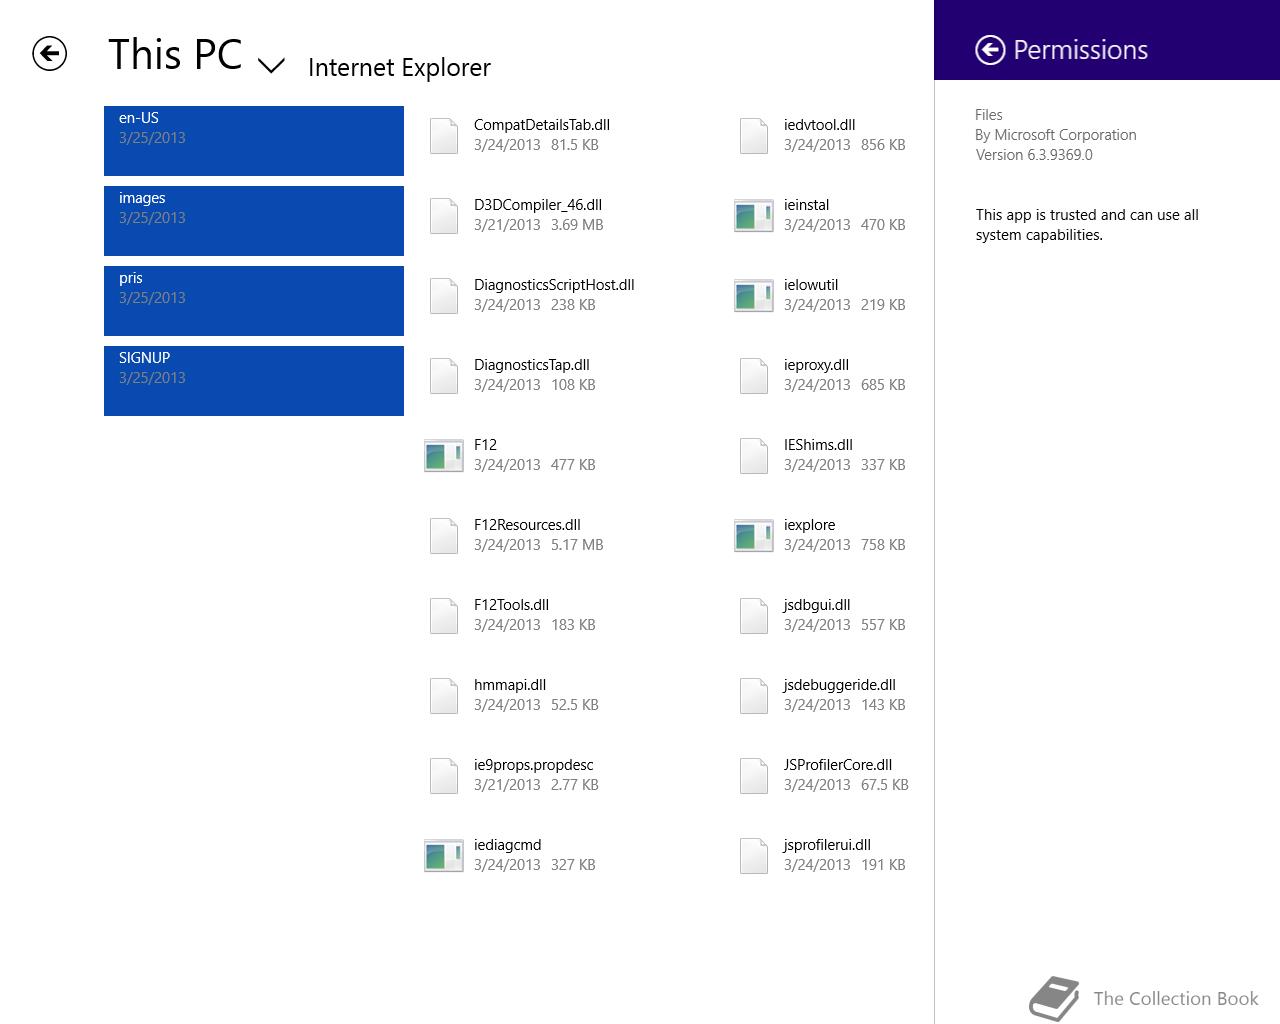Click the Permissions panel heading
The height and width of the screenshot is (1024, 1280).
click(x=1080, y=50)
